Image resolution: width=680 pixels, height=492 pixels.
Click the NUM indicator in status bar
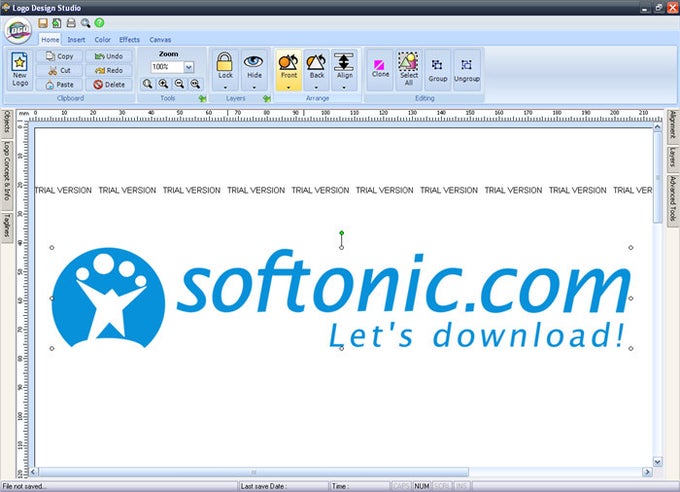coord(422,486)
